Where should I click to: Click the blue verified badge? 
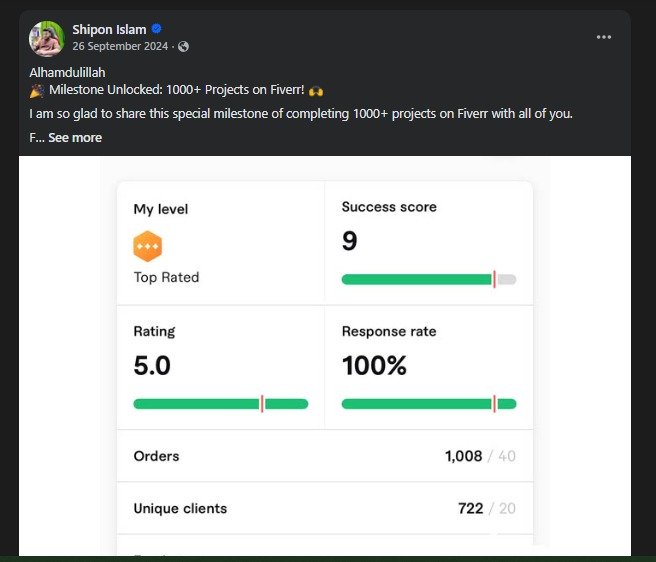click(x=156, y=30)
